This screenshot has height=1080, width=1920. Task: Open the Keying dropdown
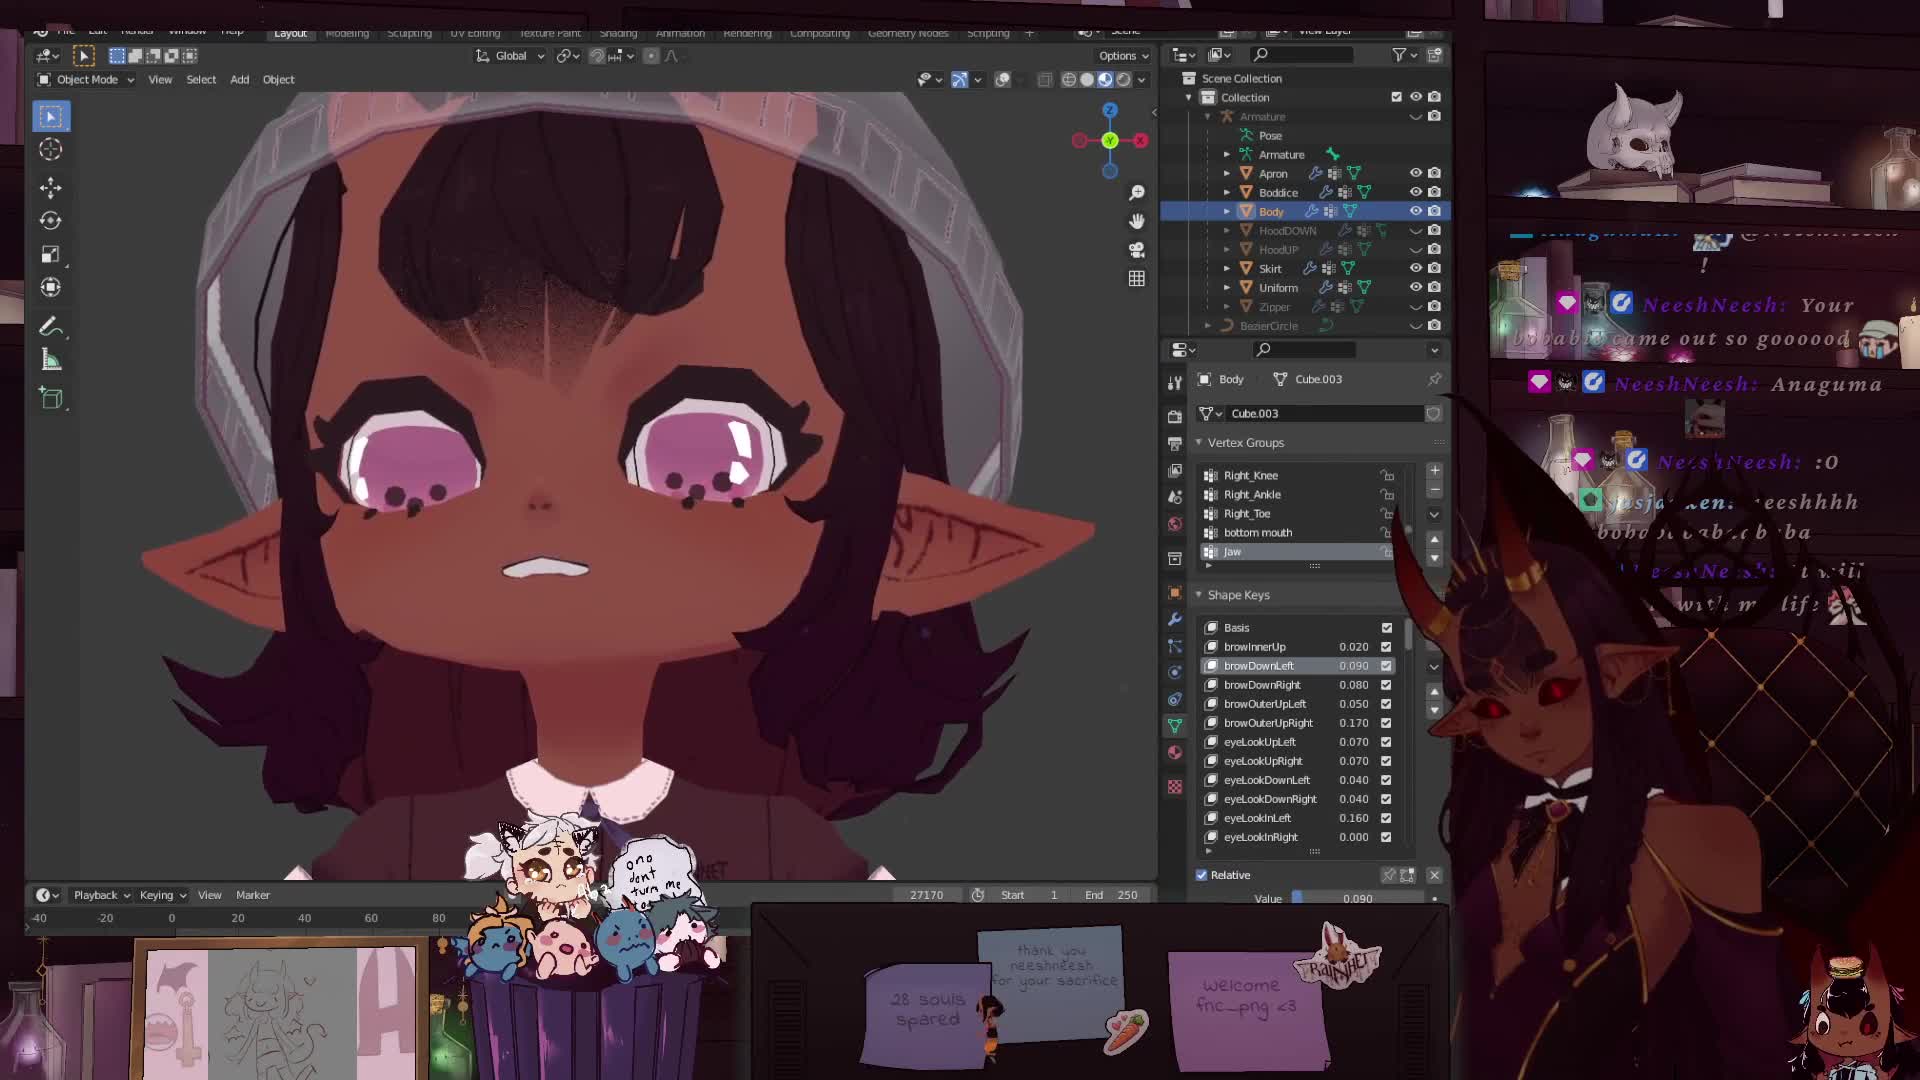(163, 895)
